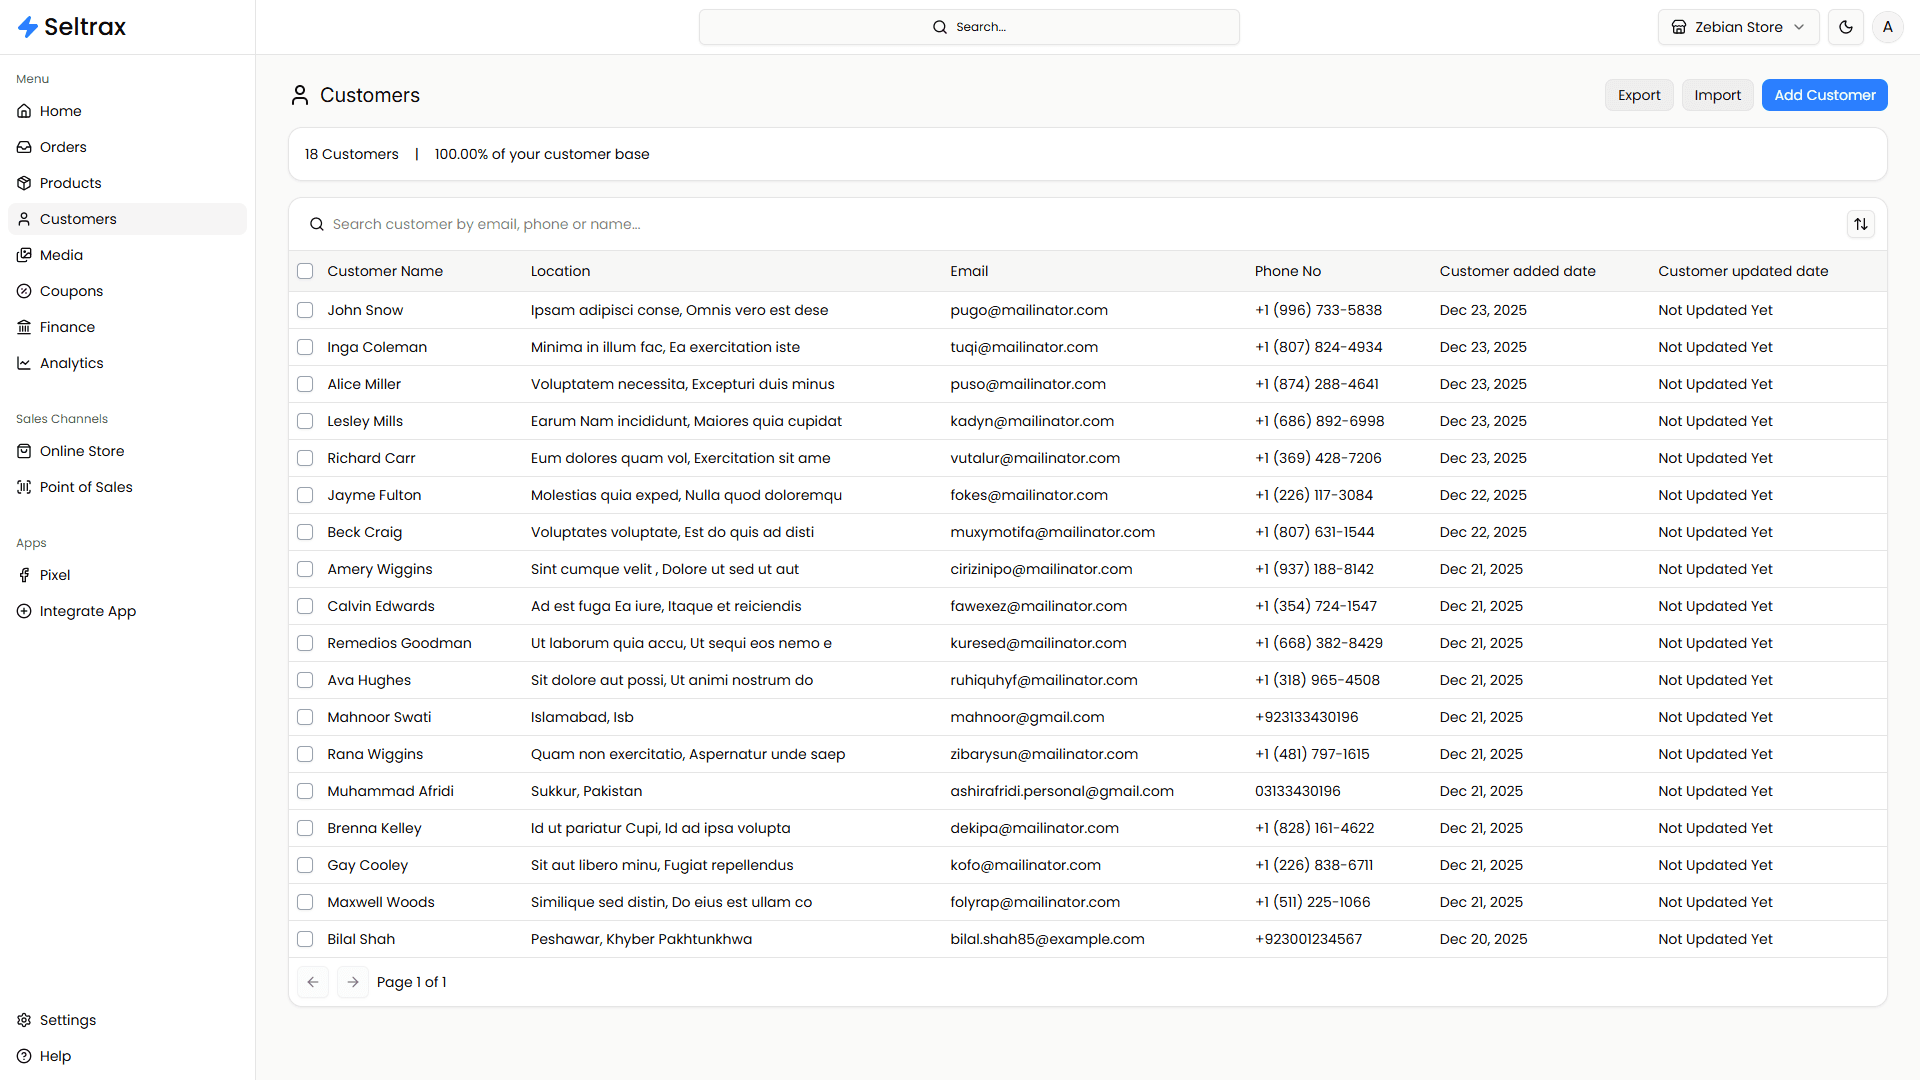The image size is (1920, 1080).
Task: Open Coupons in the sidebar menu
Action: pyautogui.click(x=127, y=291)
